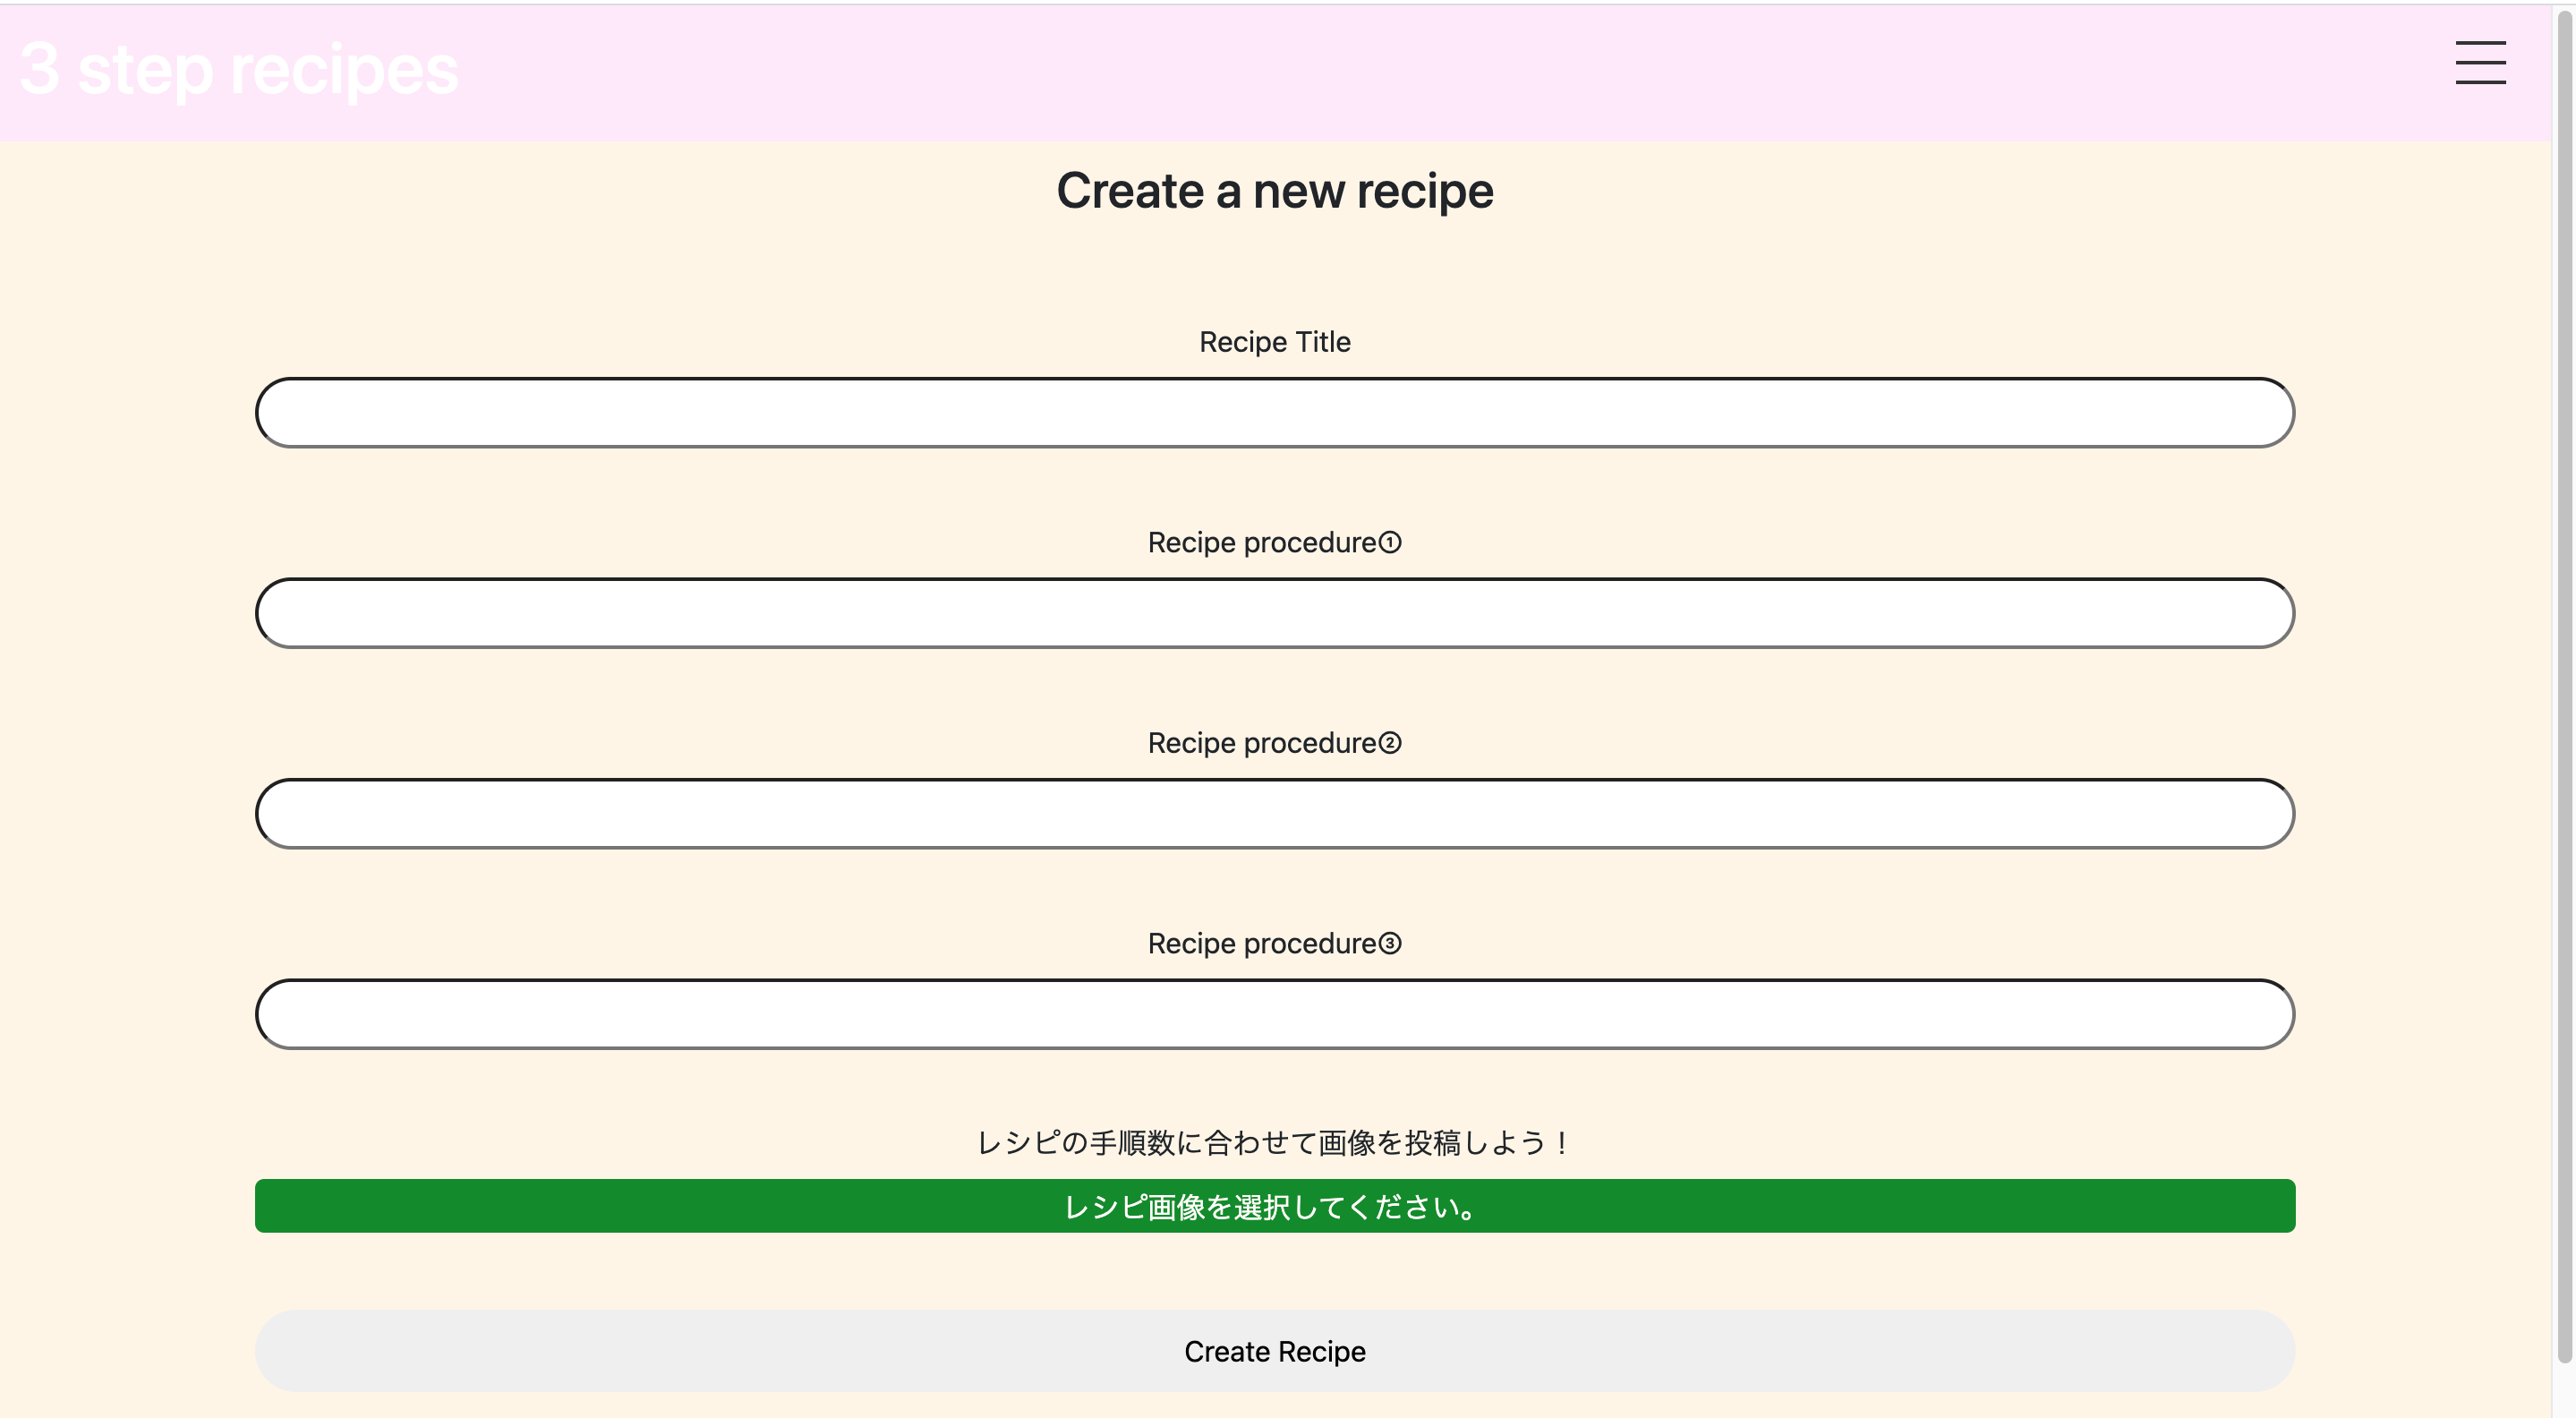This screenshot has height=1418, width=2576.
Task: Click the Recipe procedure② input box
Action: pyautogui.click(x=1275, y=813)
